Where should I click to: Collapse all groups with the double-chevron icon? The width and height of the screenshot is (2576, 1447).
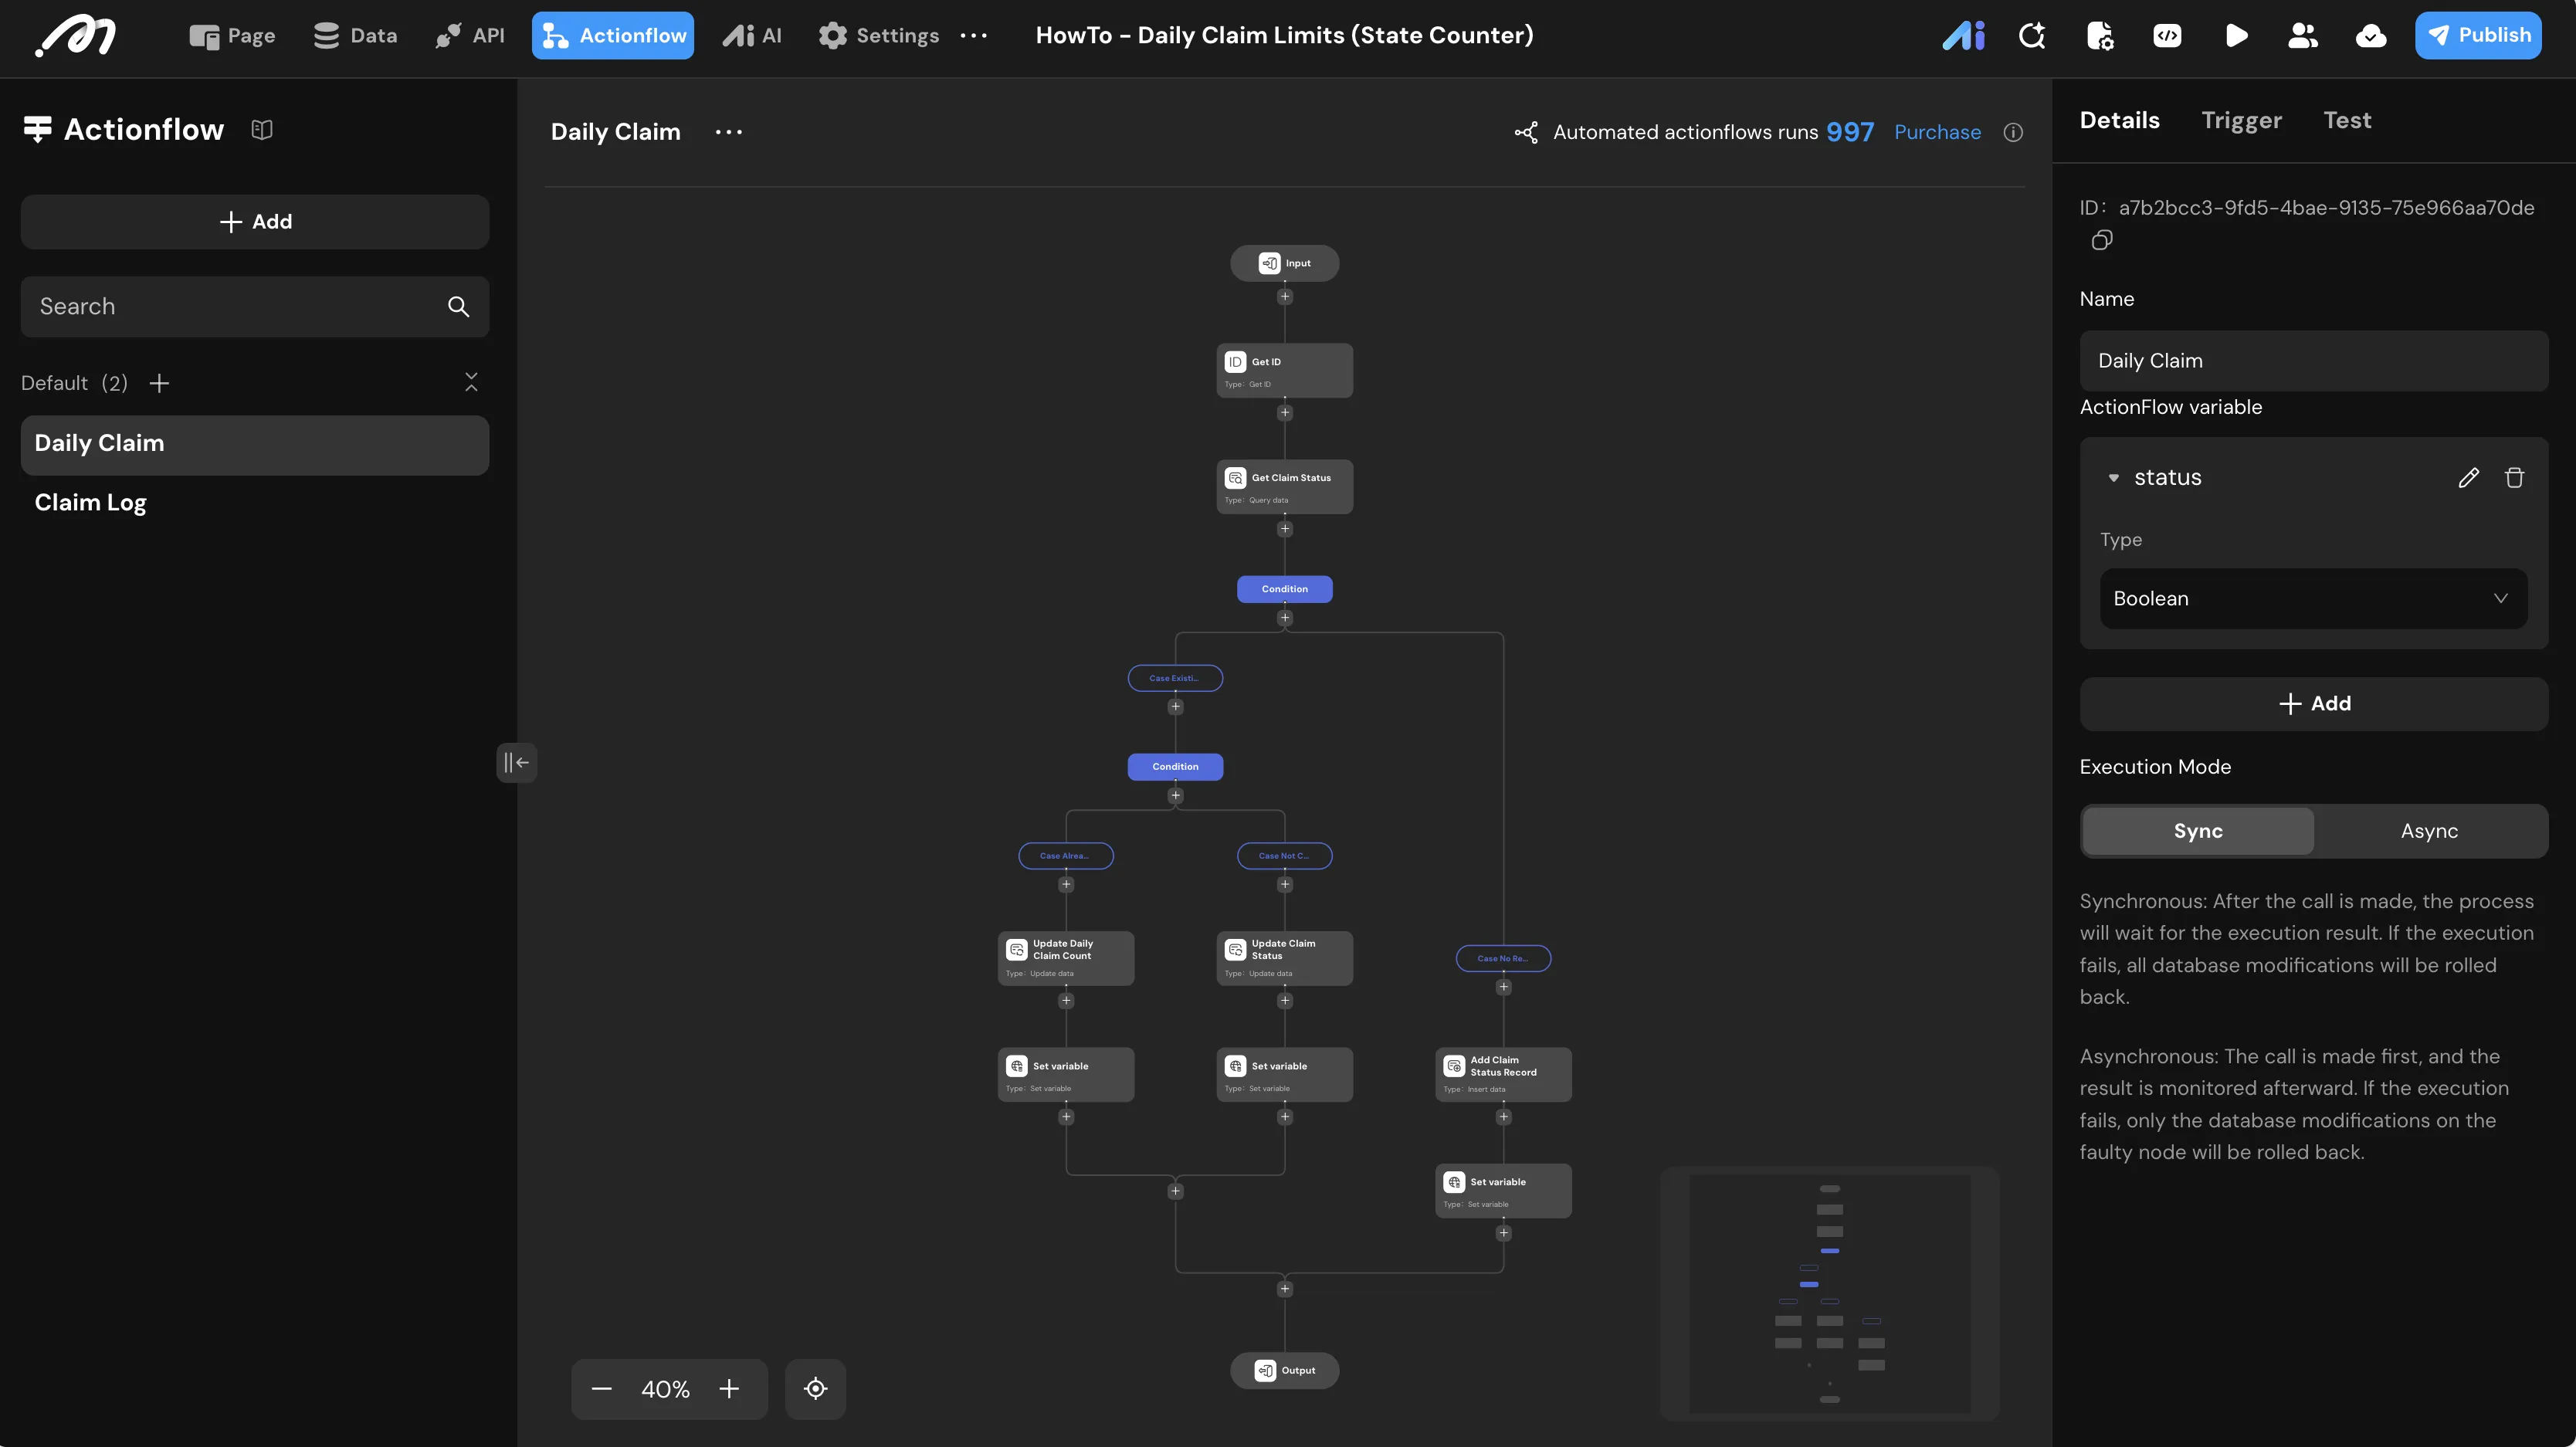click(x=471, y=382)
